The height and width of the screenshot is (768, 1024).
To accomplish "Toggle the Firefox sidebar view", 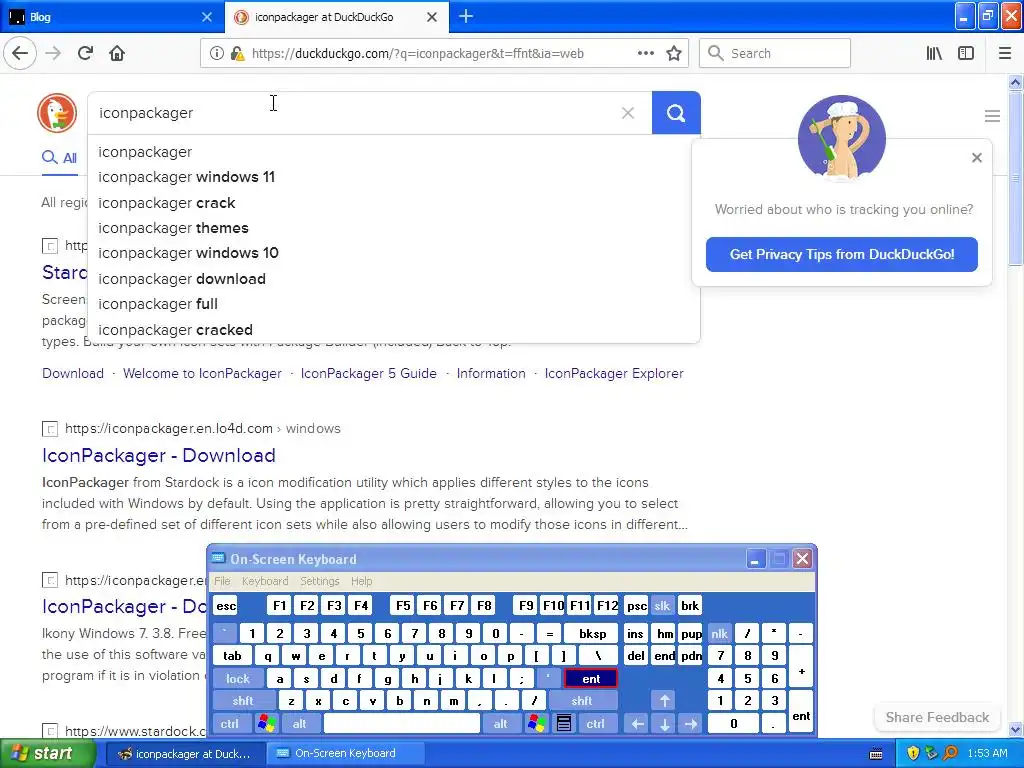I will 966,54.
